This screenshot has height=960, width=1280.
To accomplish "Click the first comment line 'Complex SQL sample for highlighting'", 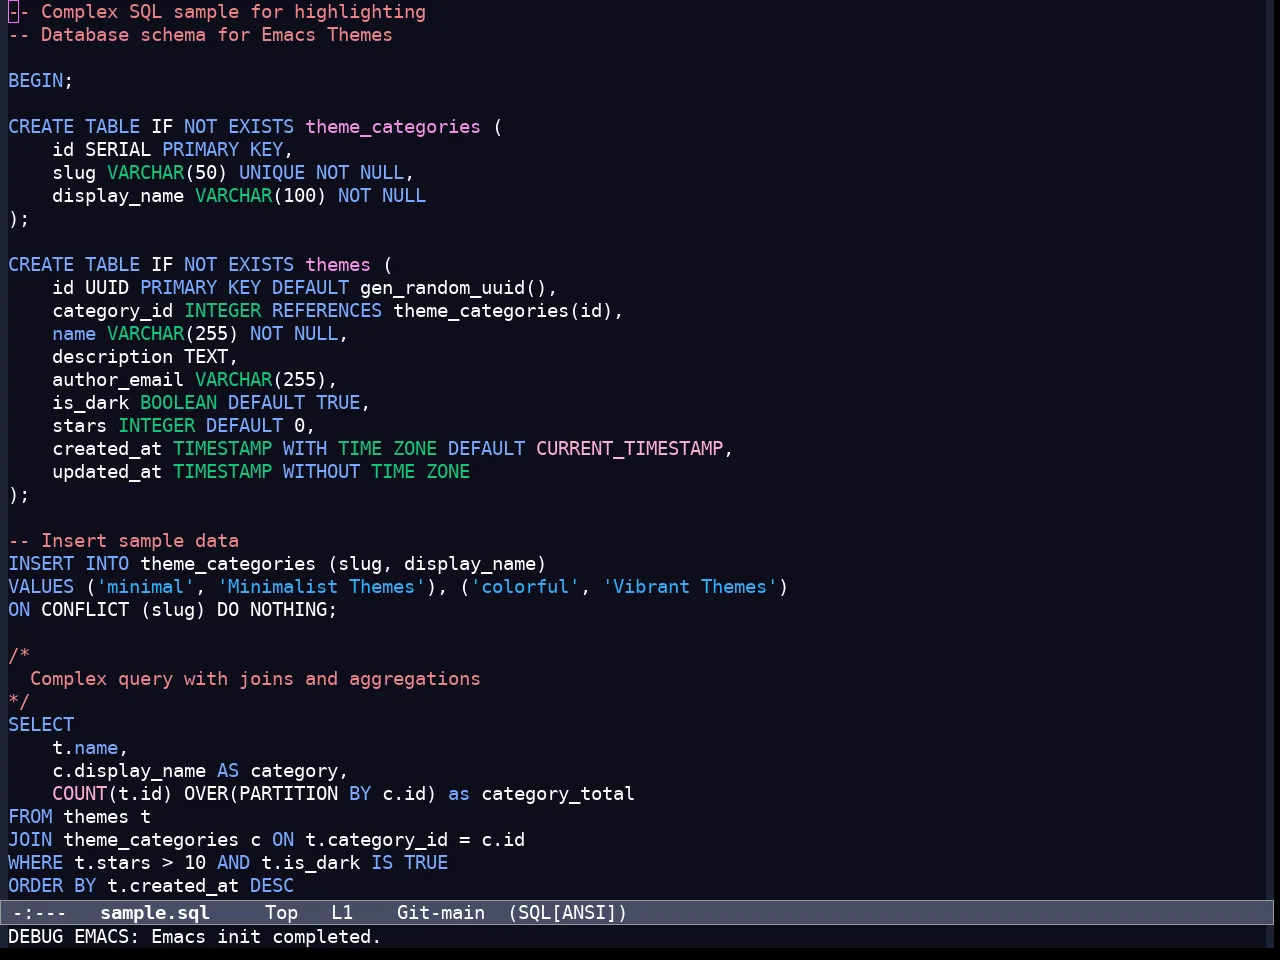I will [233, 12].
